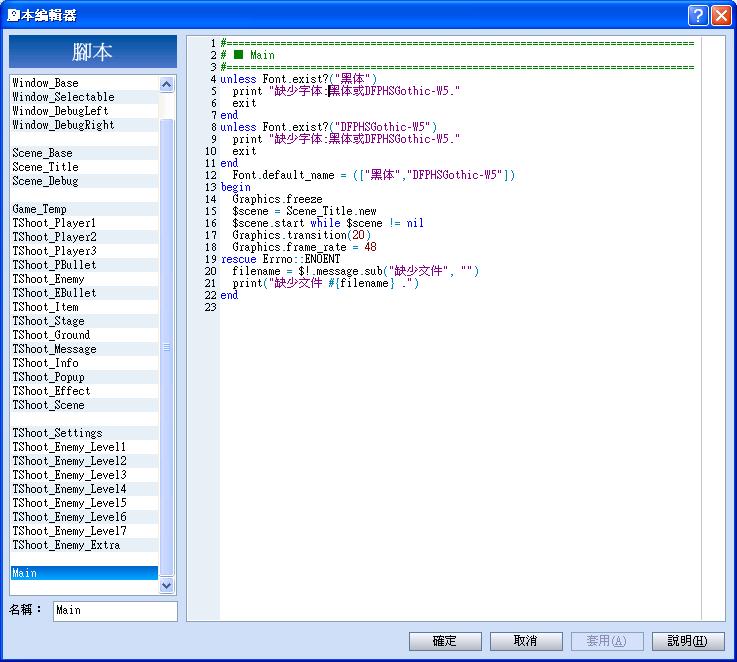This screenshot has width=737, height=662.
Task: Select TShoot_Enemy_Extra script
Action: pyautogui.click(x=84, y=546)
